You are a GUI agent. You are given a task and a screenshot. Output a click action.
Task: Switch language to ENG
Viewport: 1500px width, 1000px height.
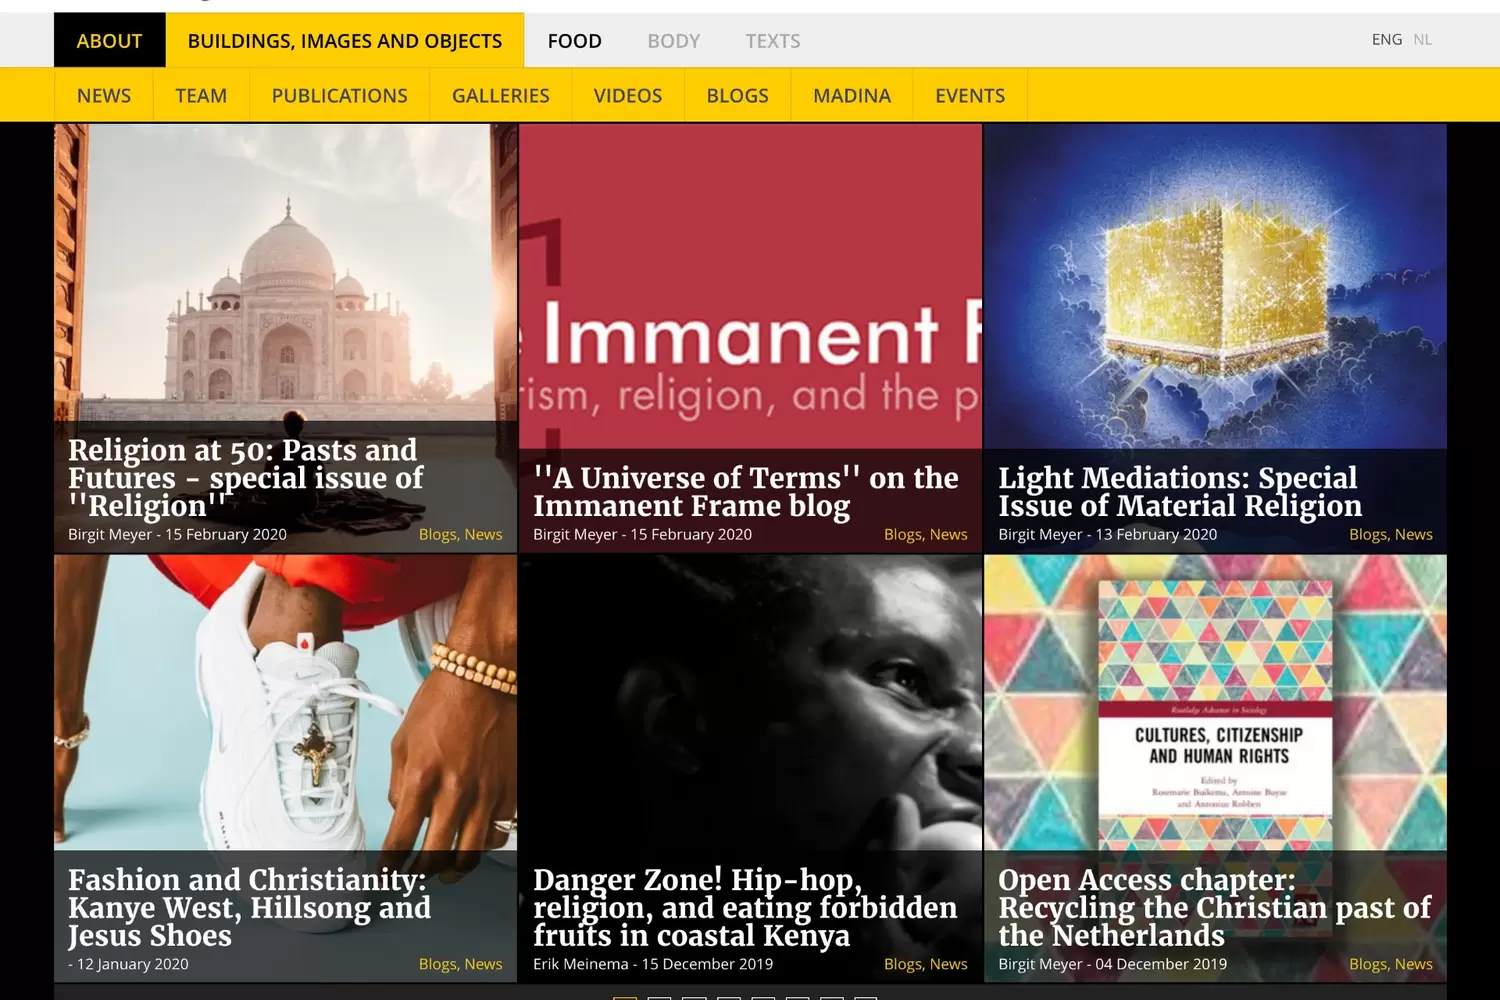pyautogui.click(x=1386, y=40)
